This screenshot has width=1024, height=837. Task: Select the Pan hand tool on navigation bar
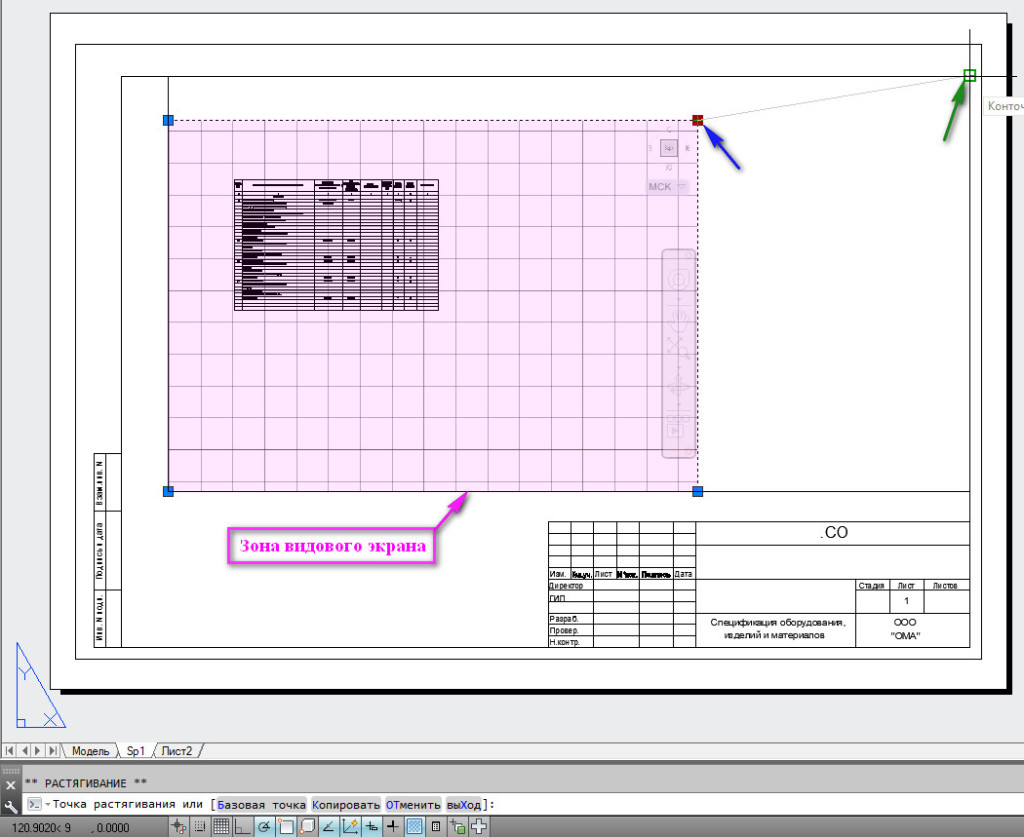tap(679, 319)
